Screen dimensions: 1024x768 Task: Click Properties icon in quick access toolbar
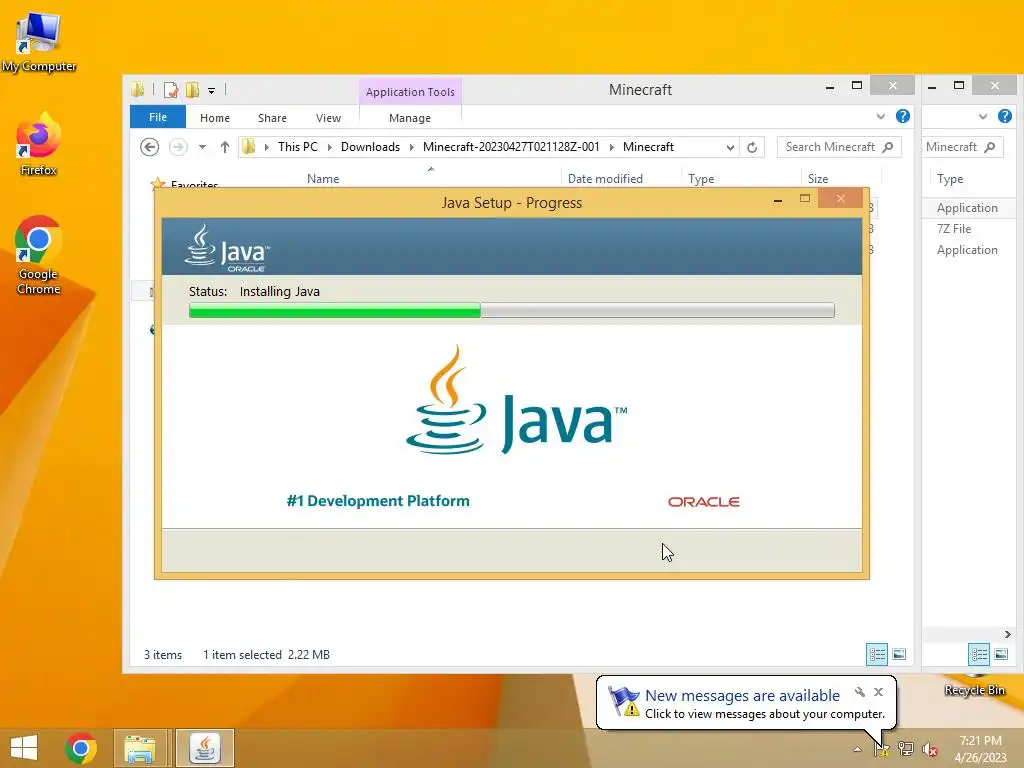171,89
